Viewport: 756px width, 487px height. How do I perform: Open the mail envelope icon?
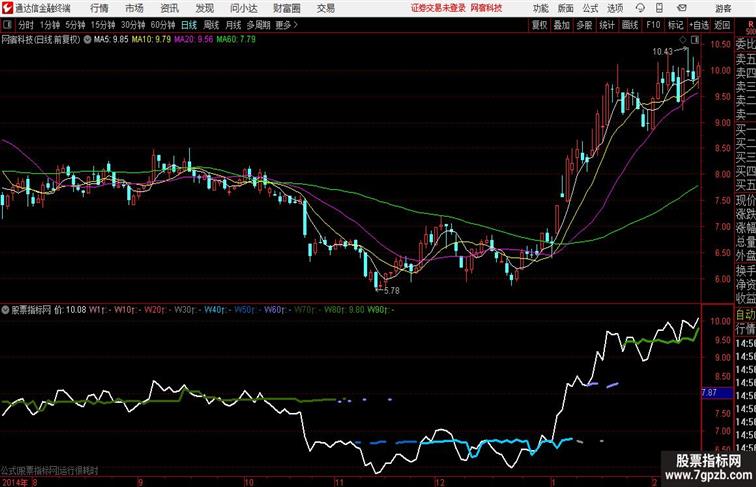pos(682,8)
